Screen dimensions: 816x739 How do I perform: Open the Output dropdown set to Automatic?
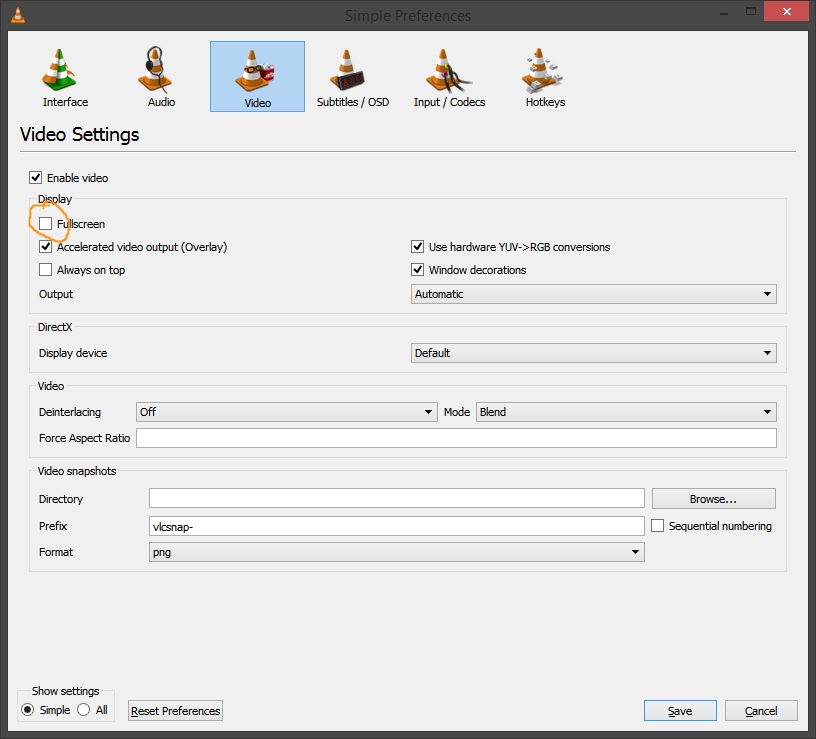tap(593, 294)
